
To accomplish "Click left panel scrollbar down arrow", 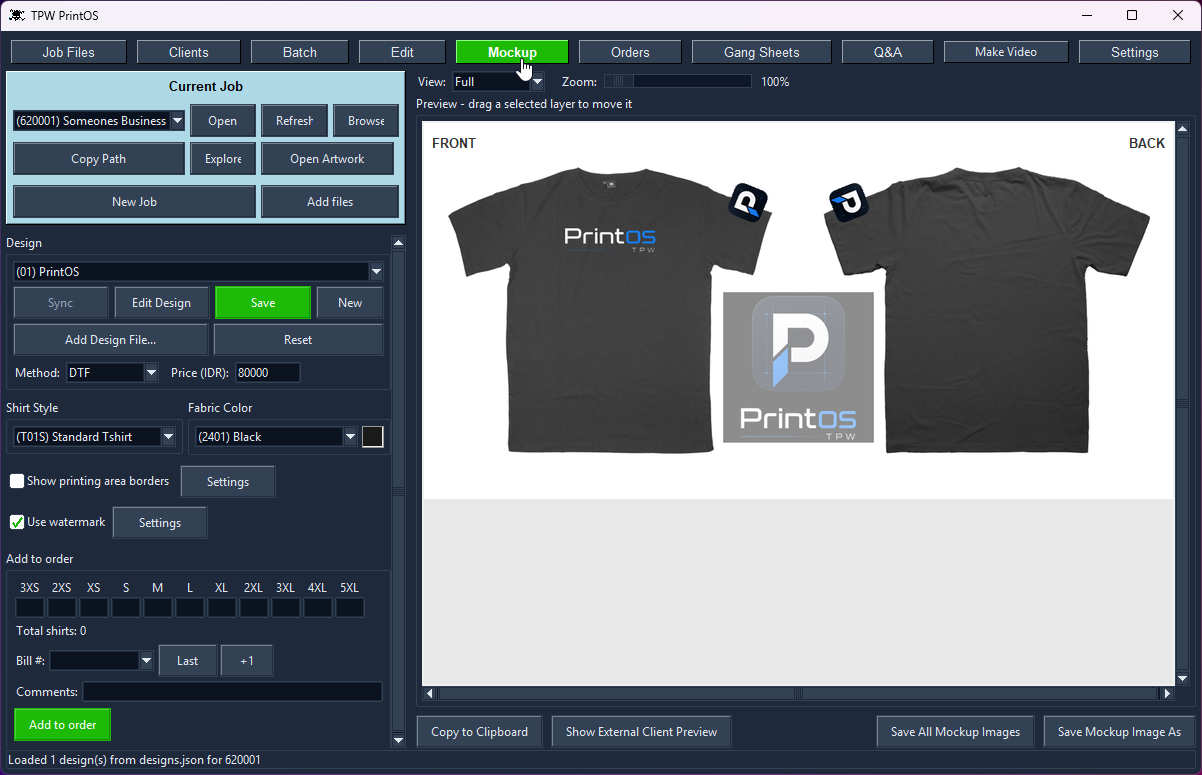I will point(398,740).
